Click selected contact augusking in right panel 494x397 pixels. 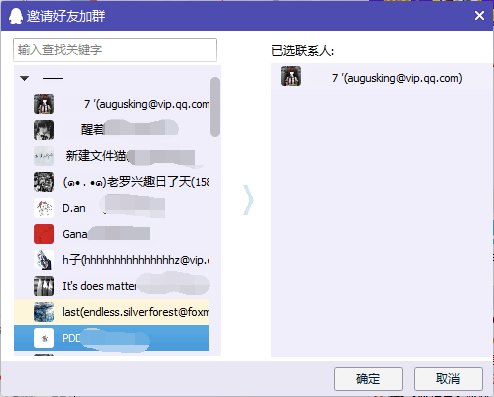382,76
